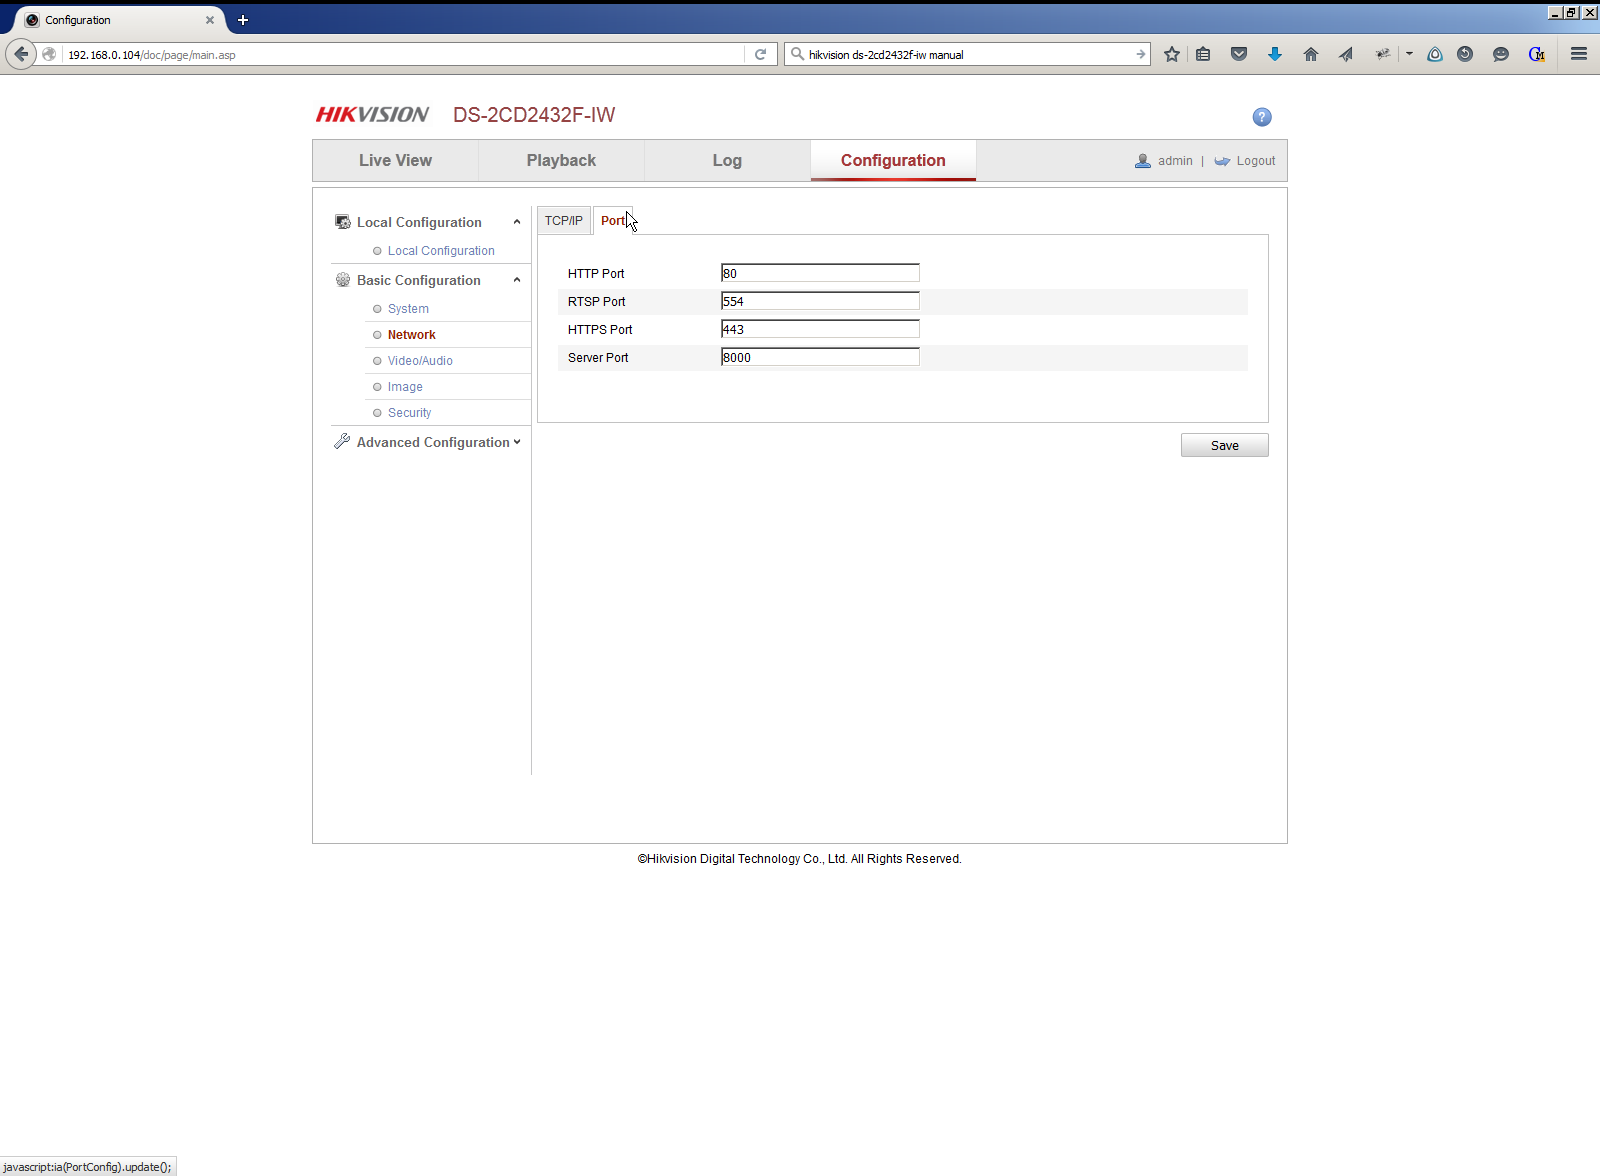Click the browser back arrow button
Viewport: 1600px width, 1176px height.
pos(21,54)
